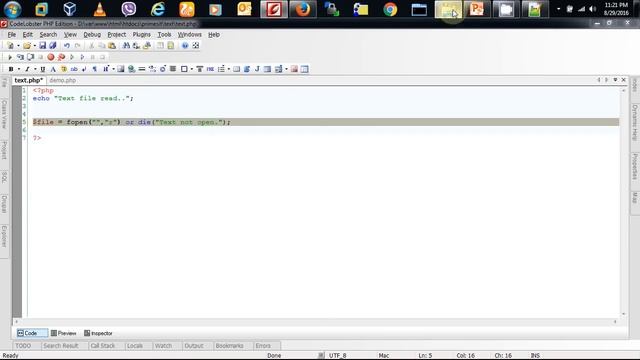Open the Explorer side panel tab
This screenshot has width=640, height=360.
pos(4,236)
